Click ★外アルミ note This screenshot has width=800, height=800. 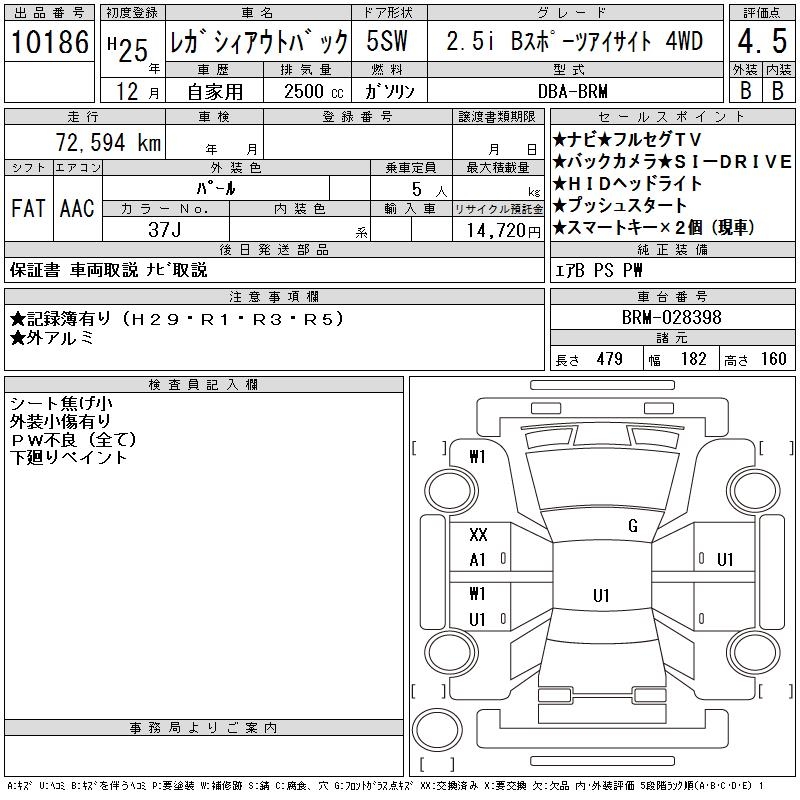pyautogui.click(x=52, y=338)
